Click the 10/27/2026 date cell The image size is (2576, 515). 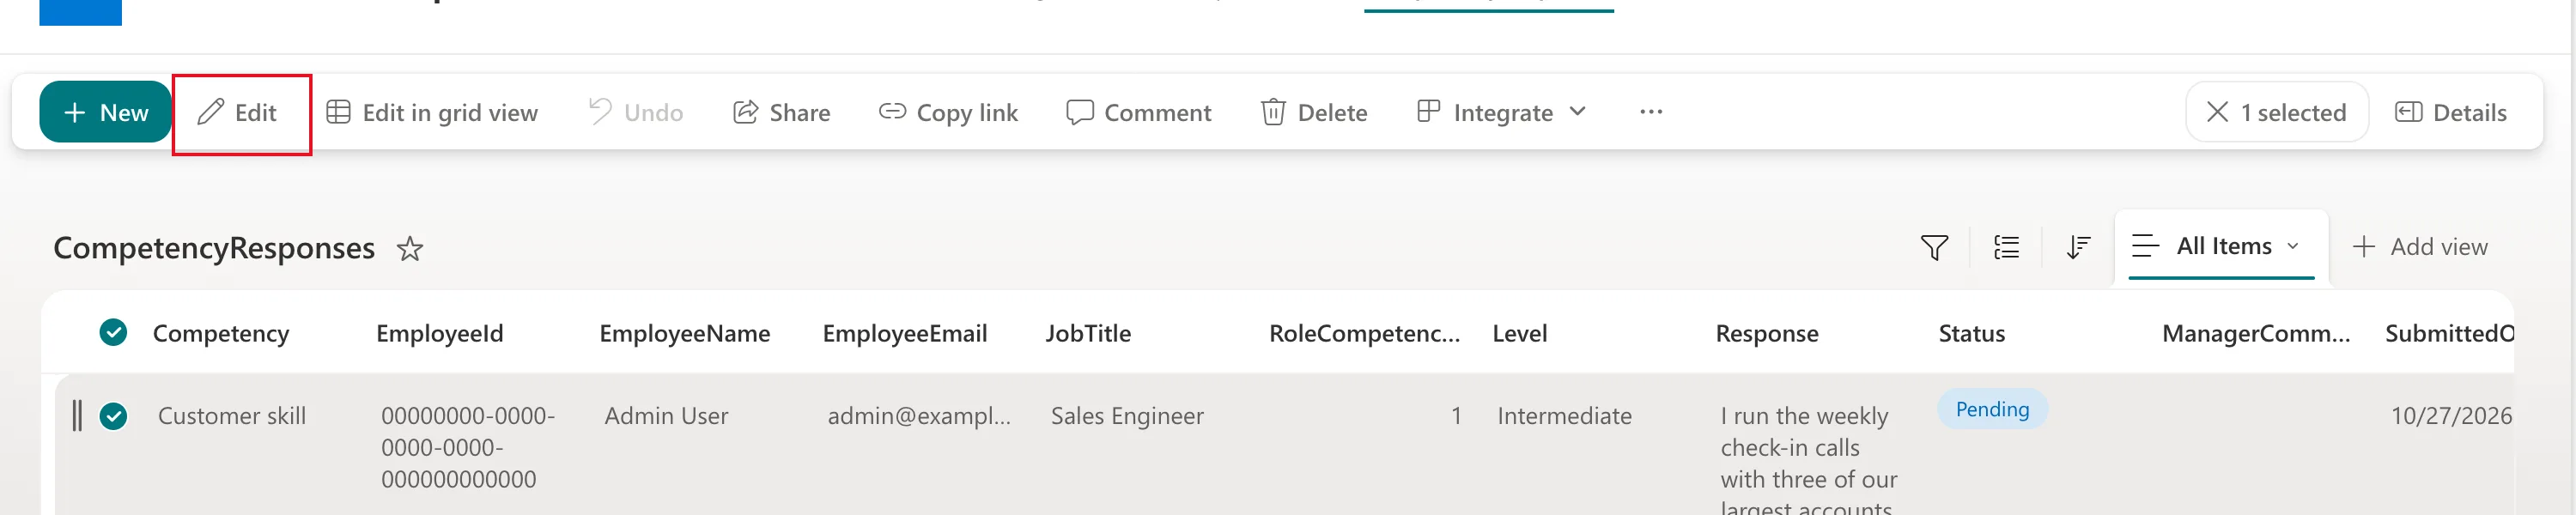(2451, 416)
